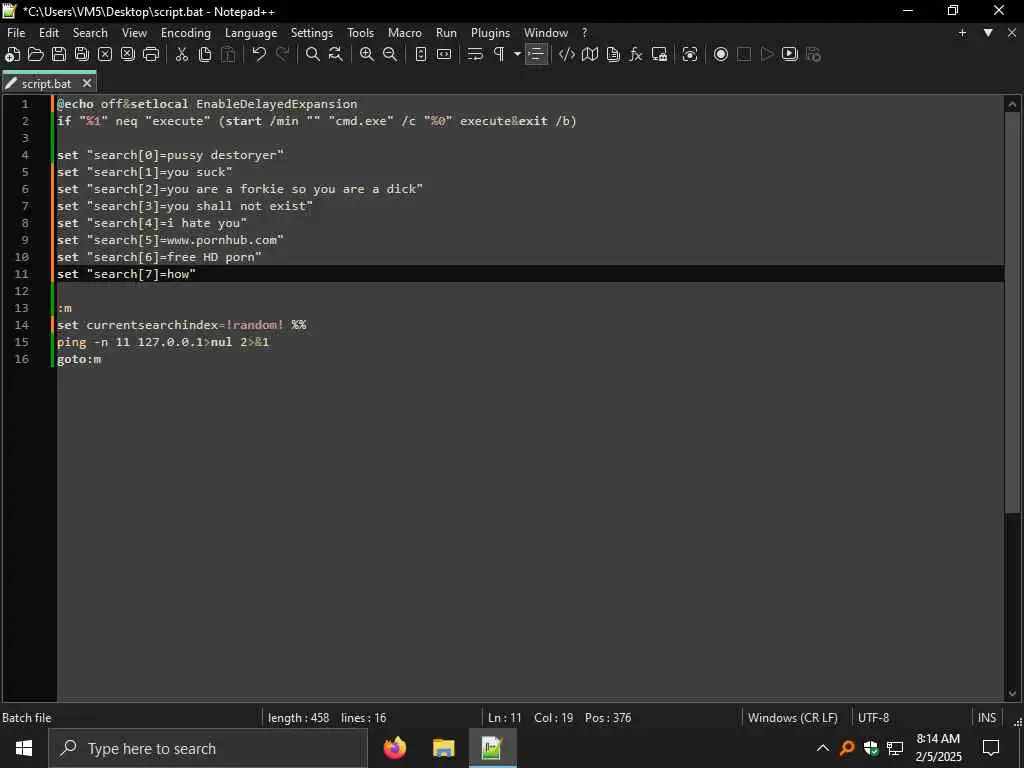The height and width of the screenshot is (768, 1024).
Task: Select the script.bat tab
Action: (x=46, y=84)
